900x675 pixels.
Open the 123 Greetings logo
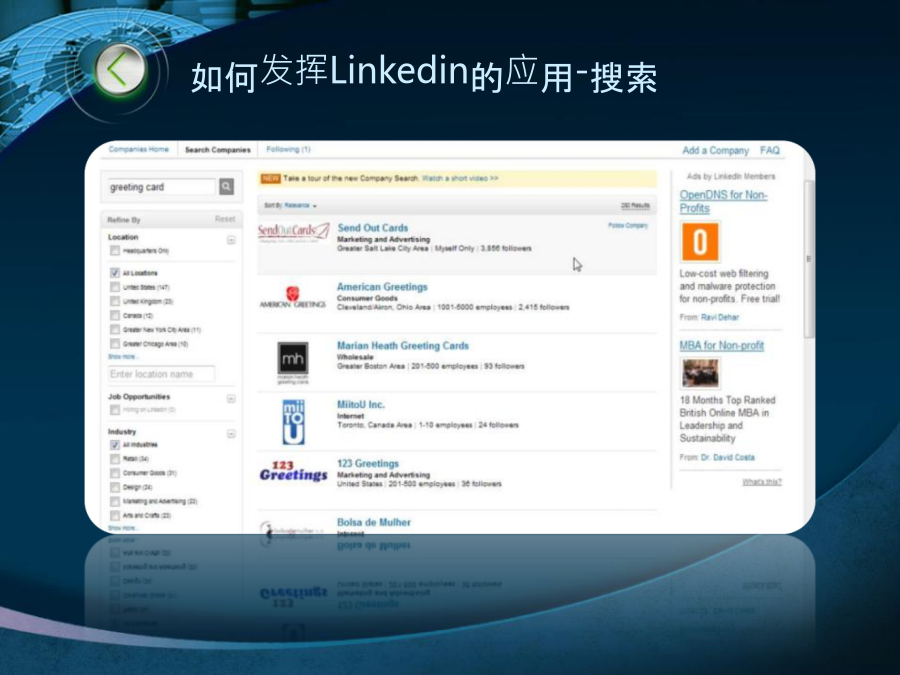[x=293, y=471]
